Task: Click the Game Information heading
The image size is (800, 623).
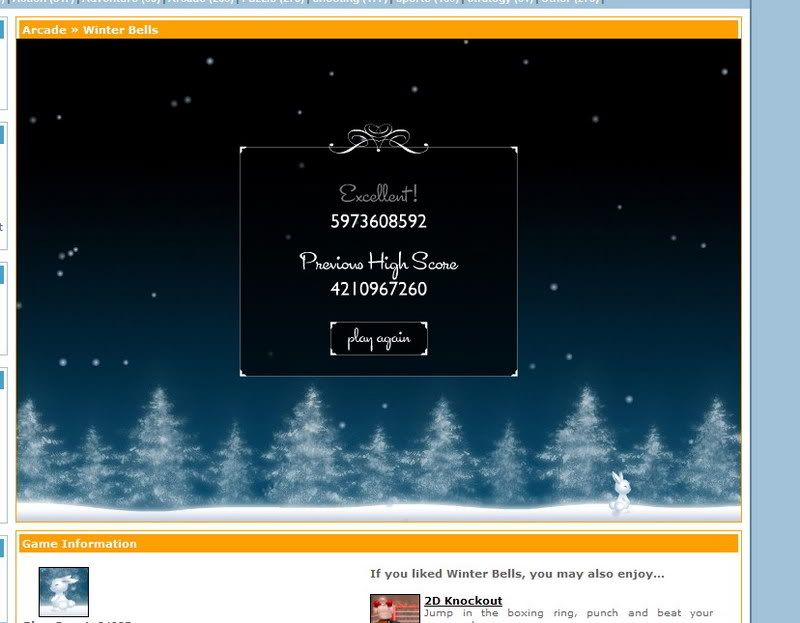Action: click(x=80, y=543)
